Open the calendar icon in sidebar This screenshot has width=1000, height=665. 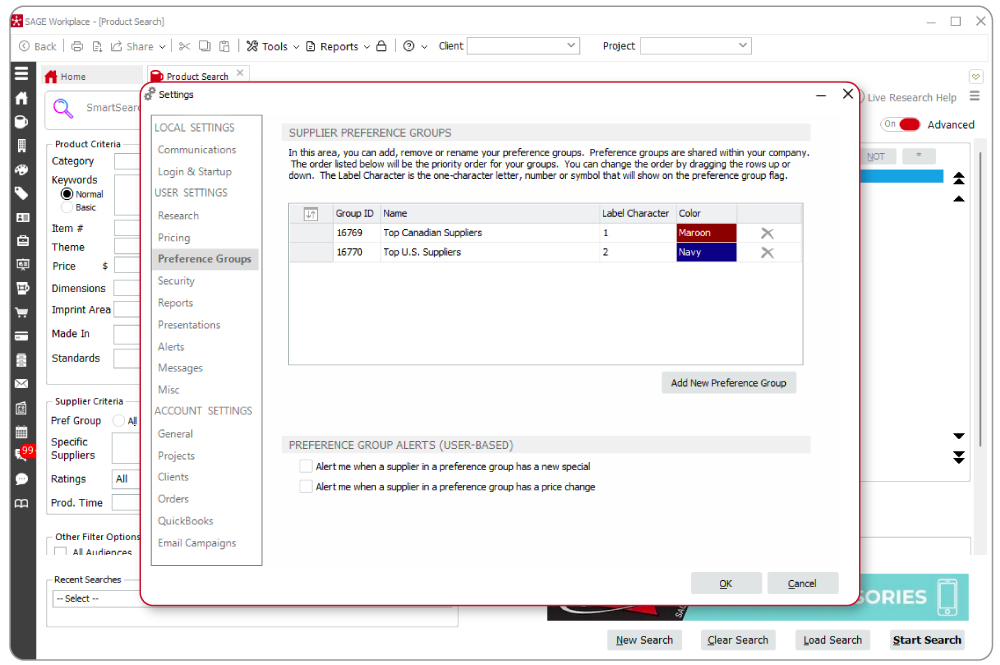click(x=21, y=432)
